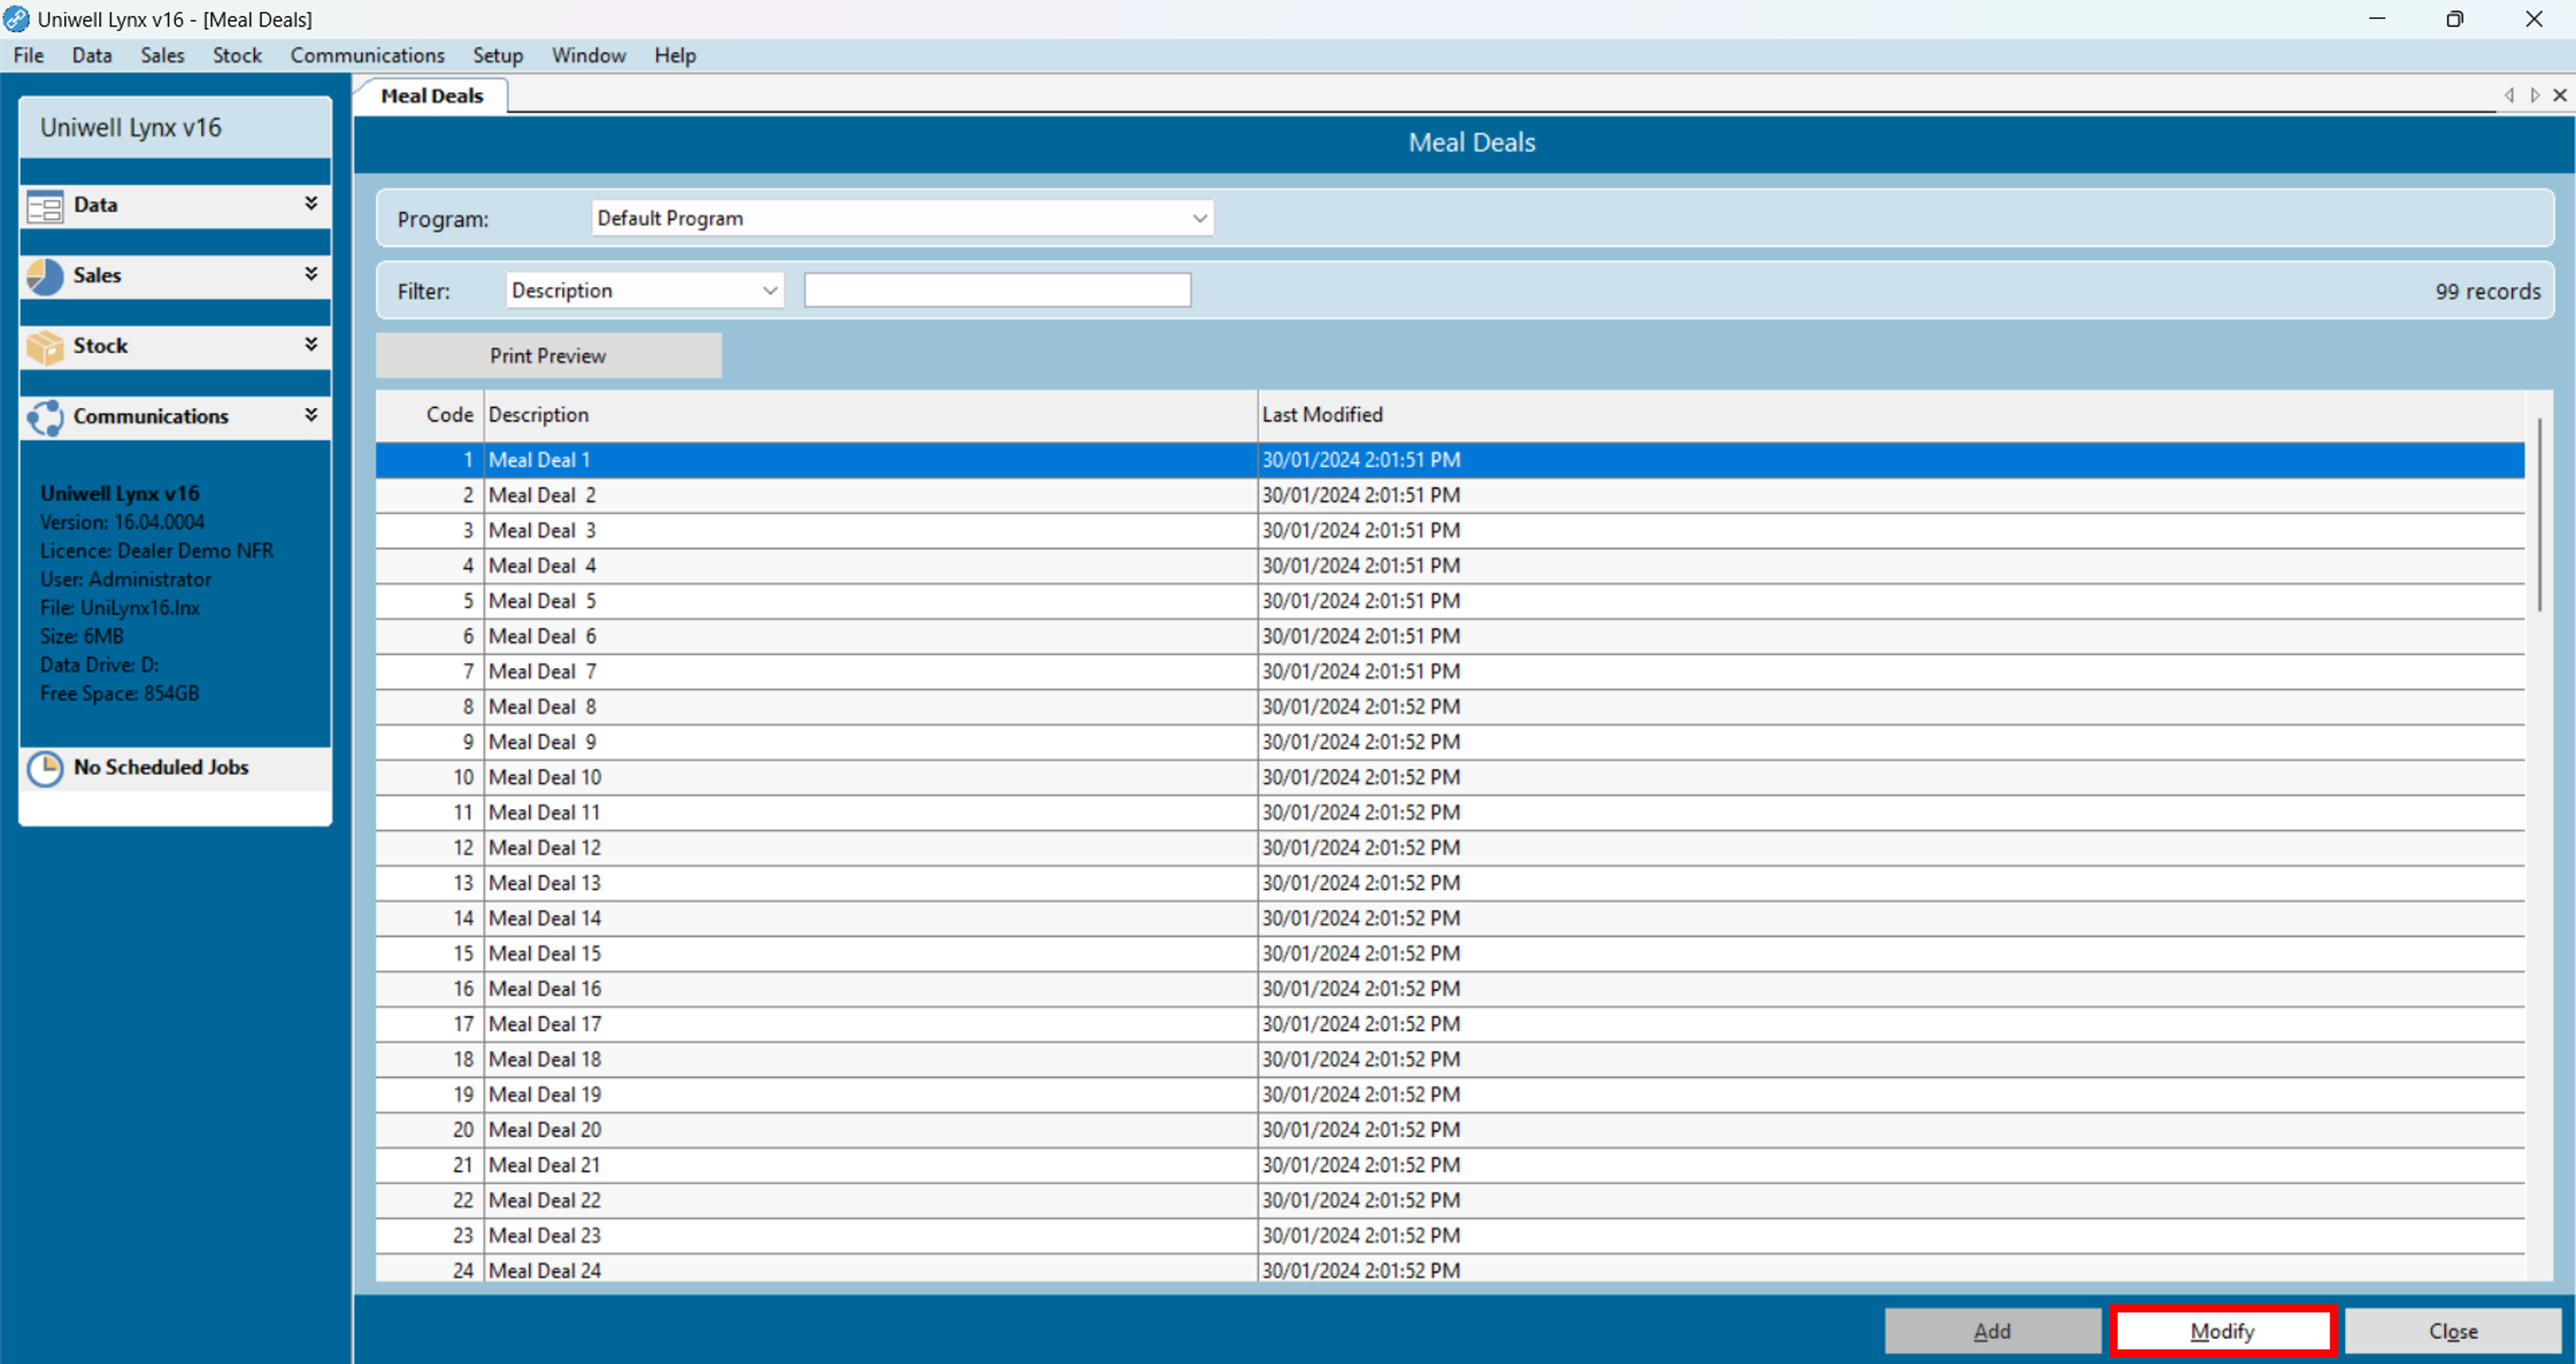Open the Program dropdown list
The width and height of the screenshot is (2576, 1364).
[1199, 218]
